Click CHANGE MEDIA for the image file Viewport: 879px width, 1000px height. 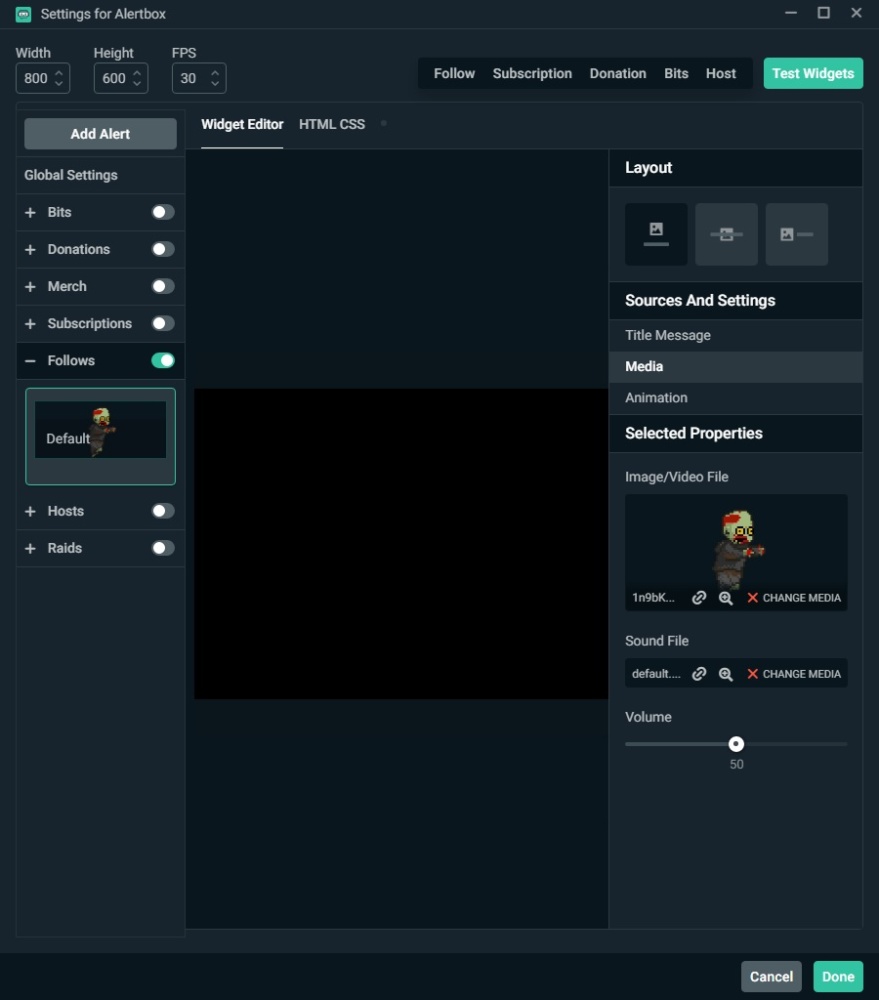tap(801, 598)
